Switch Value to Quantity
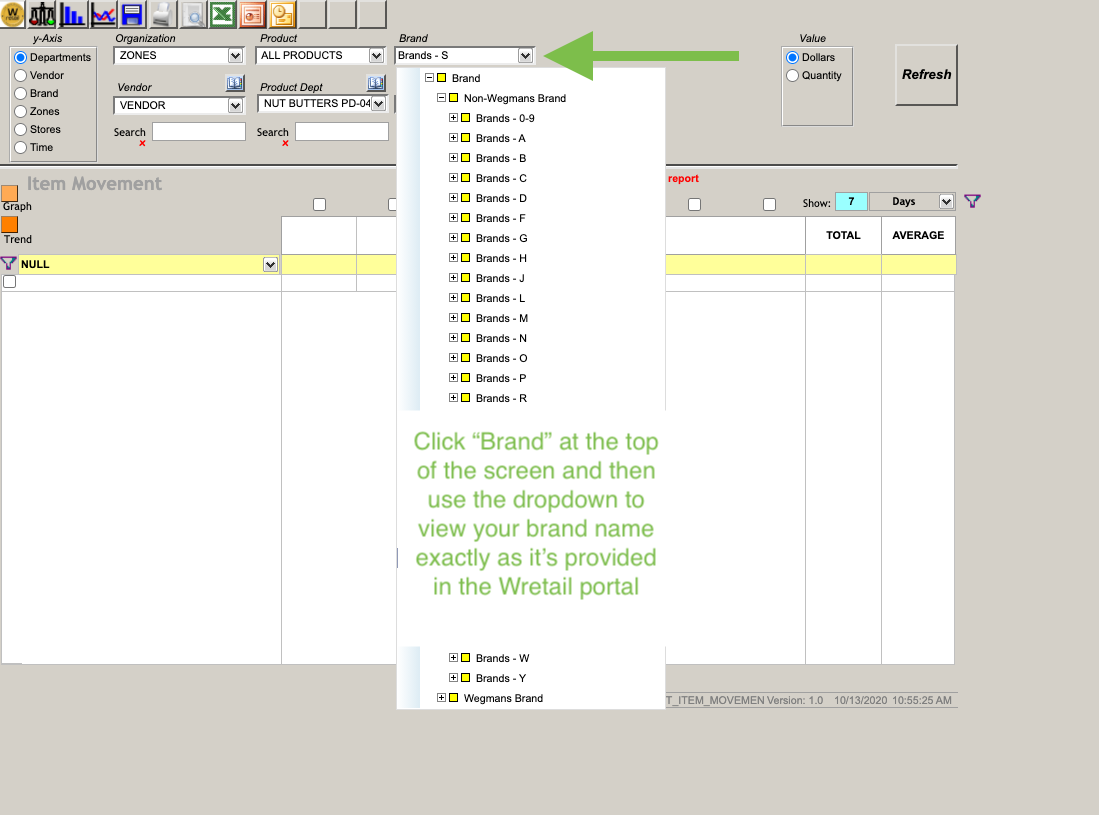This screenshot has width=1099, height=815. (x=791, y=75)
